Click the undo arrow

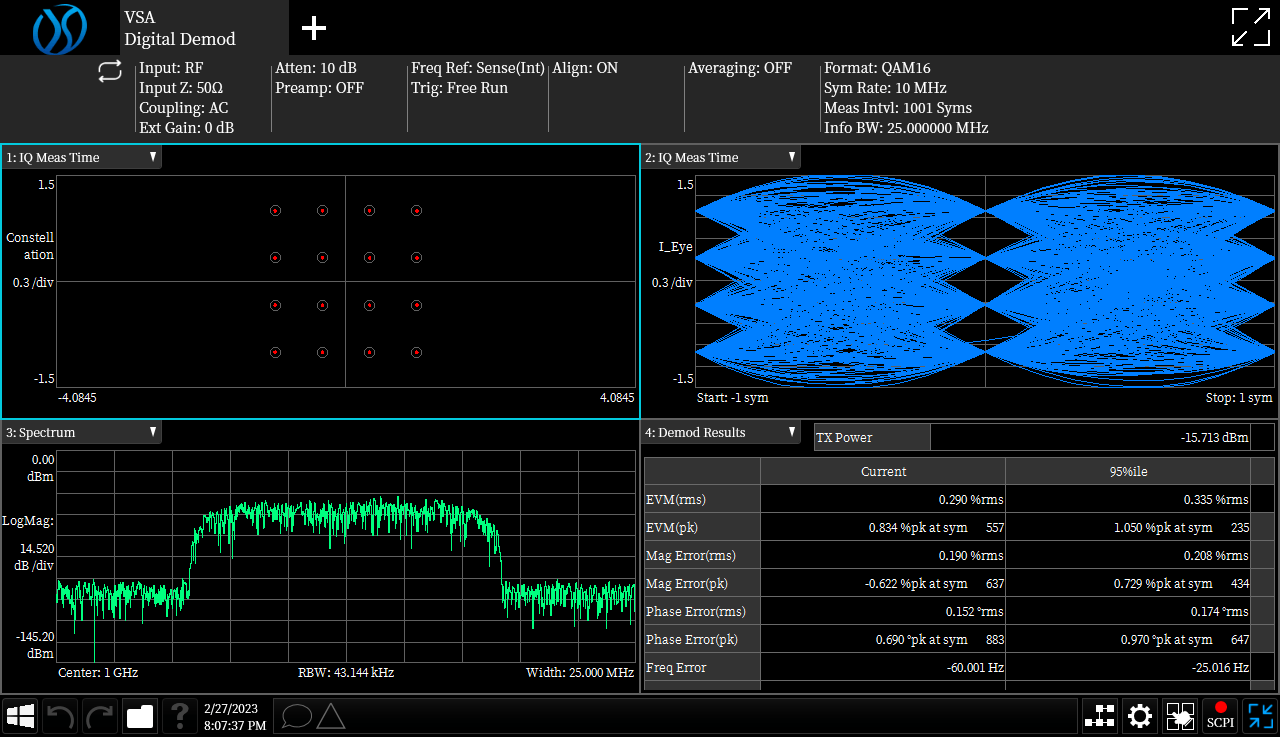coord(60,716)
